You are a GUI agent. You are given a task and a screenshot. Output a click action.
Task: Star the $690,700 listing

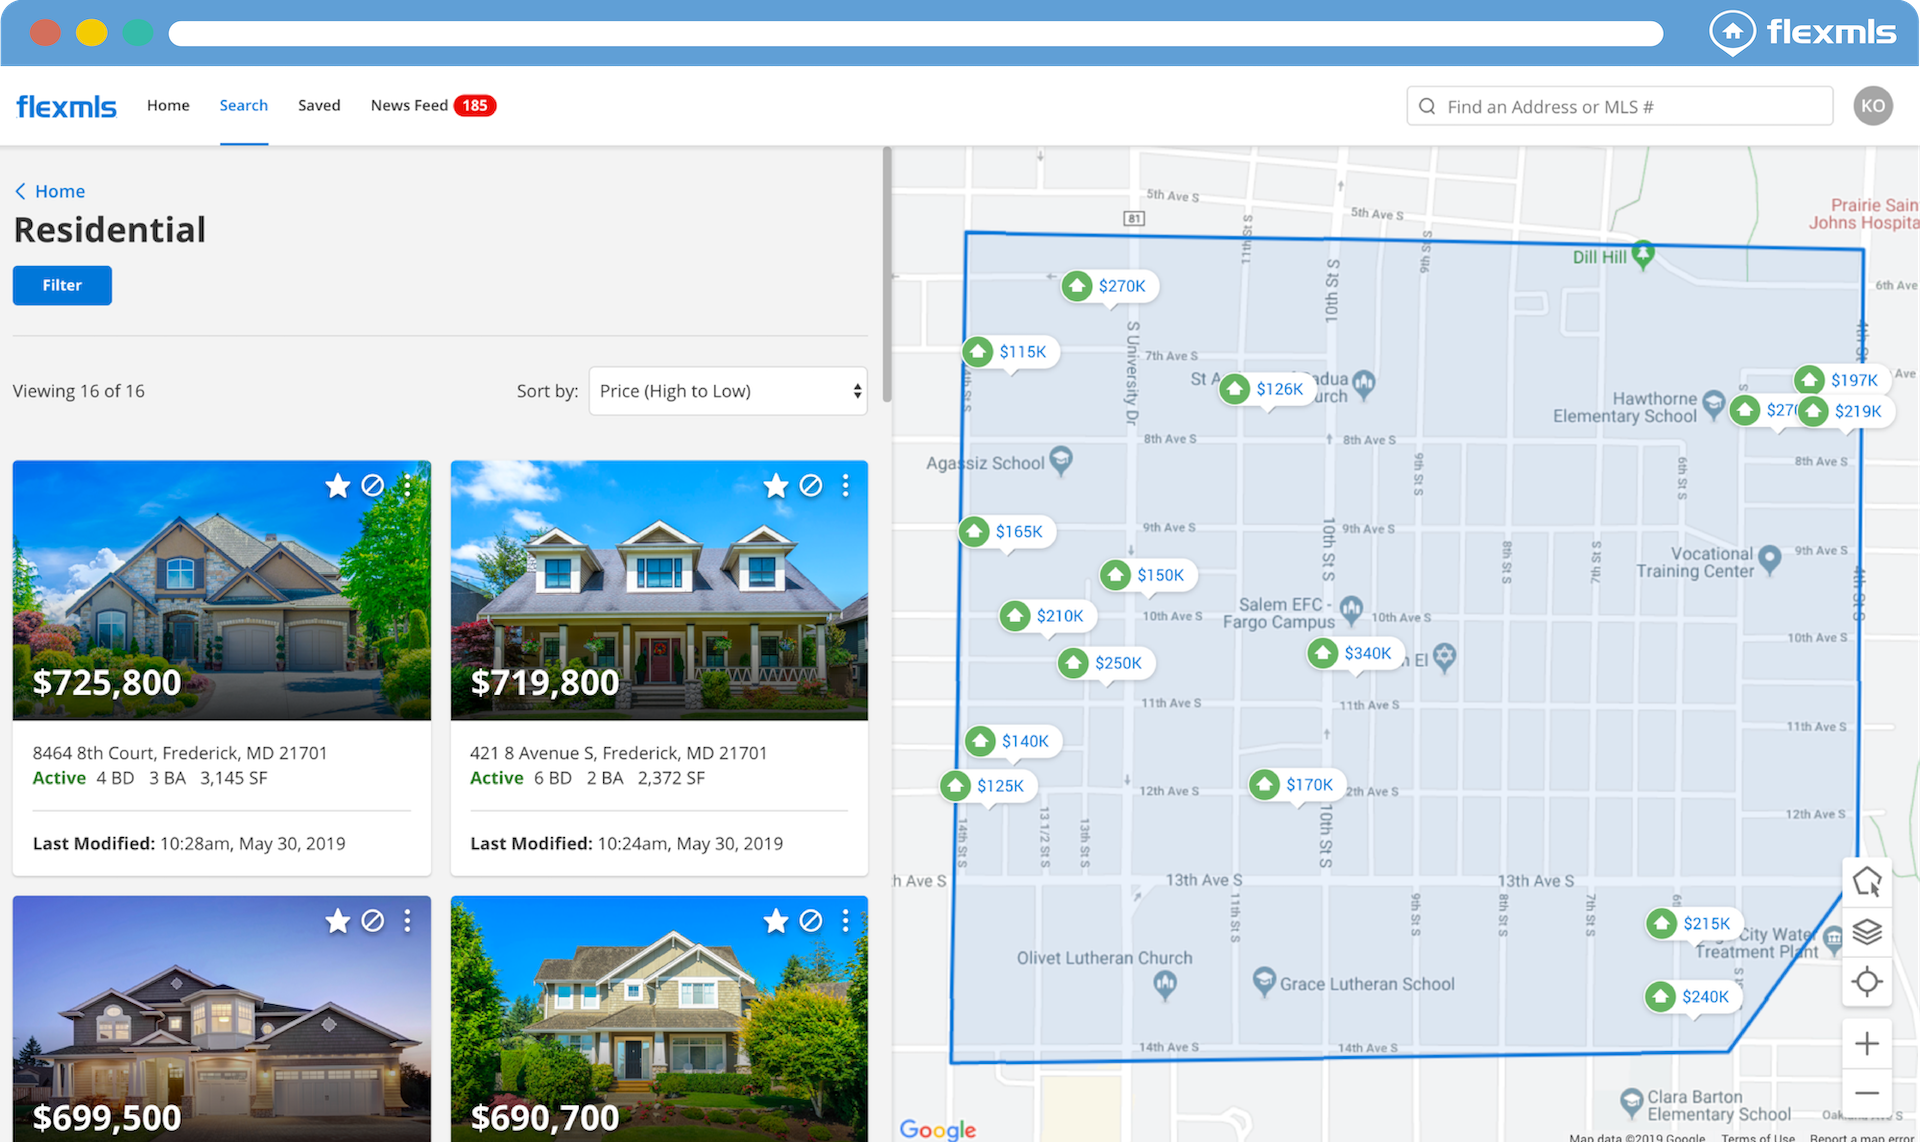(776, 921)
